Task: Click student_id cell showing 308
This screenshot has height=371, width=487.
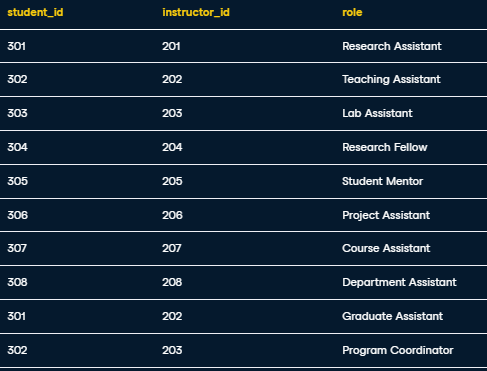Action: pos(17,282)
